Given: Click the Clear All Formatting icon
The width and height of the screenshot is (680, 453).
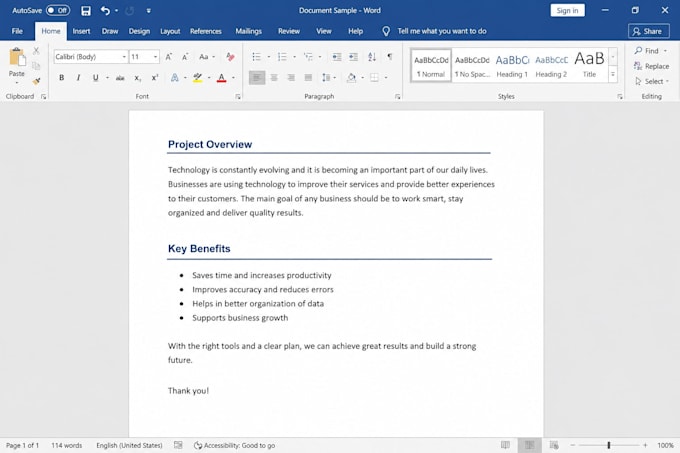Looking at the screenshot, I should click(230, 57).
